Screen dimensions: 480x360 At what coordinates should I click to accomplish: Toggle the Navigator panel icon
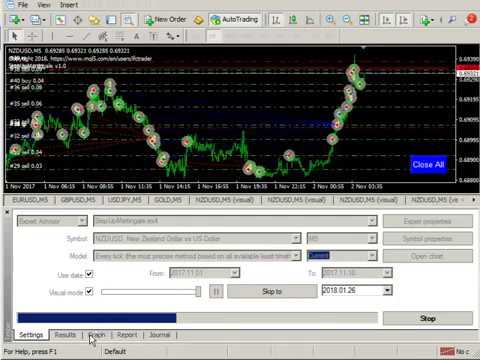point(95,20)
